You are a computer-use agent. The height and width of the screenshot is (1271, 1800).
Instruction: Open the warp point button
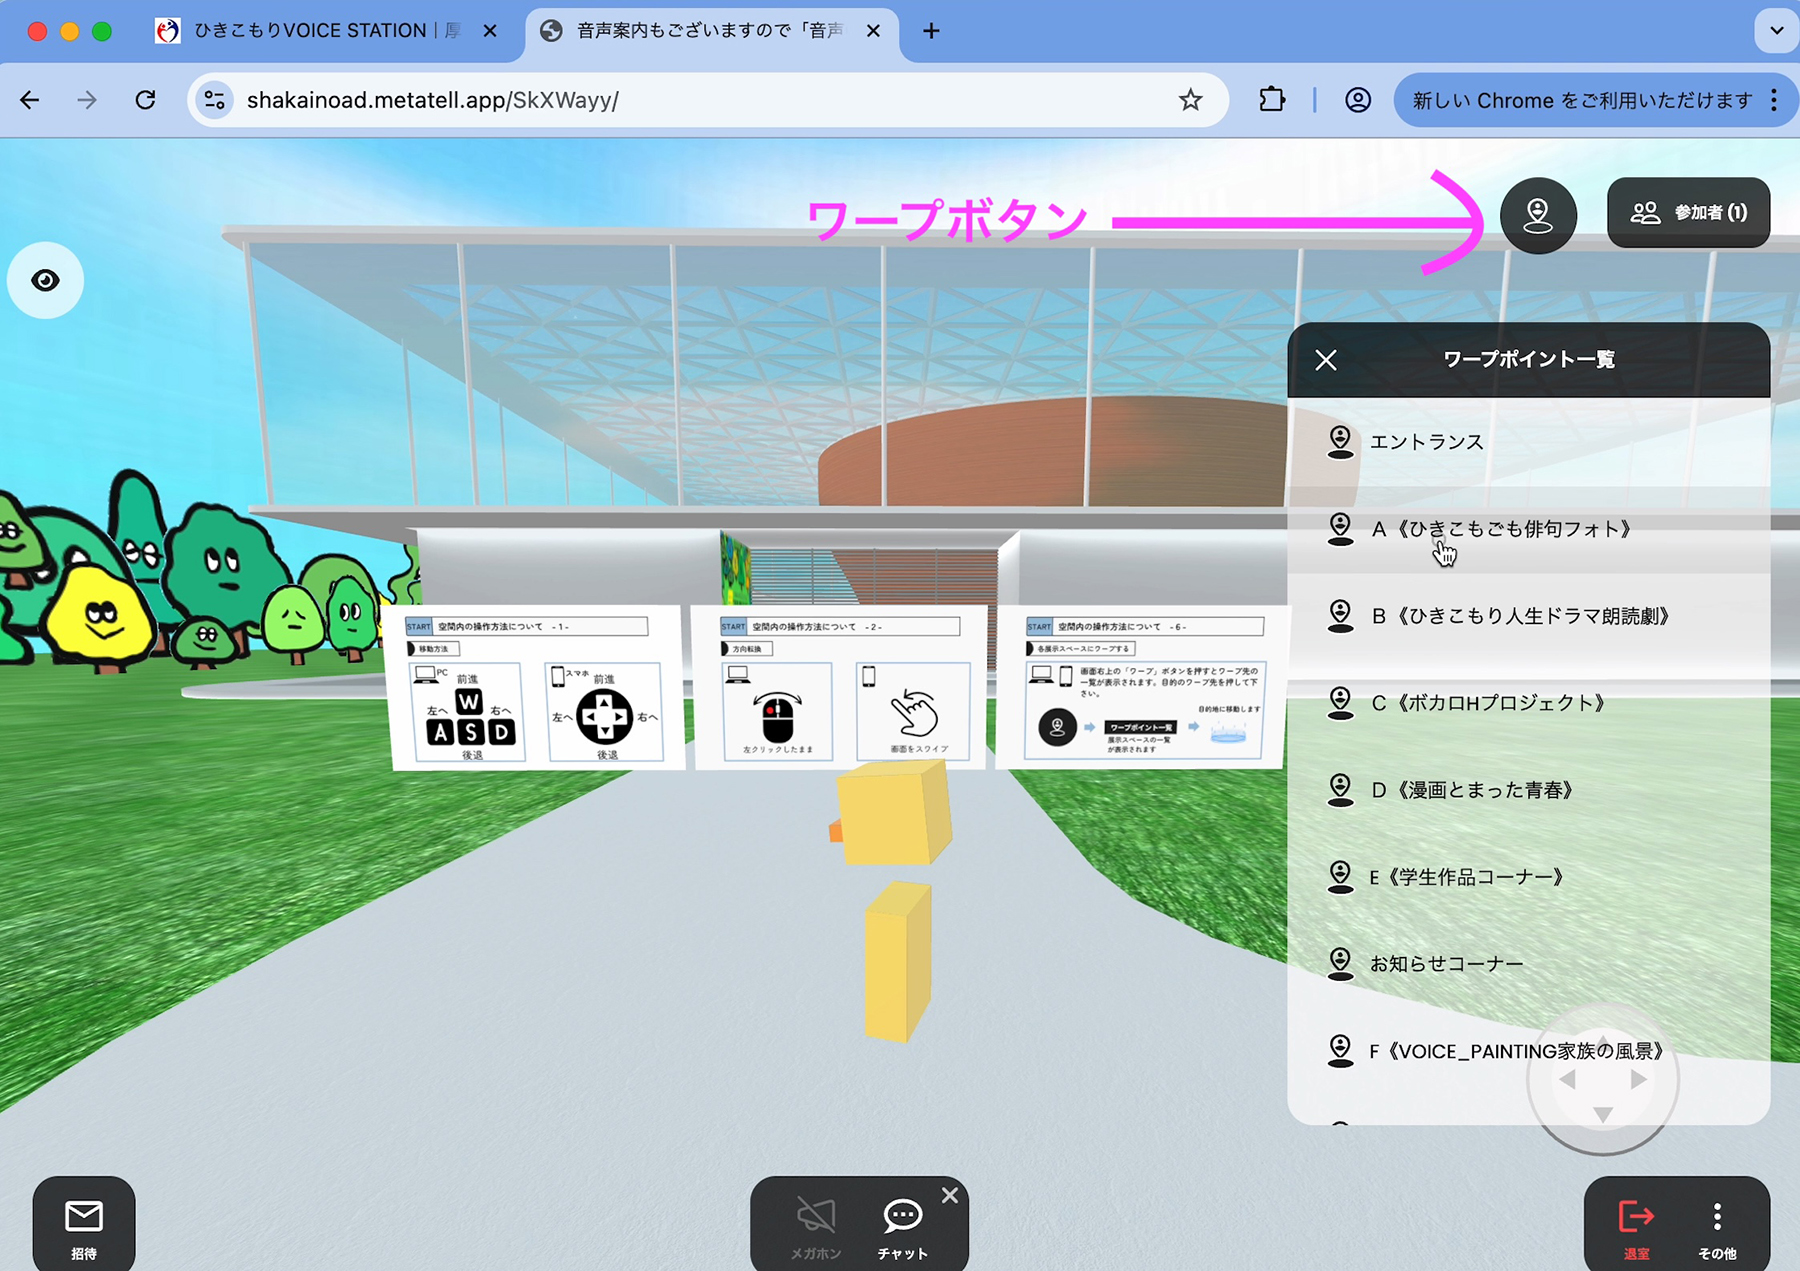click(1538, 215)
